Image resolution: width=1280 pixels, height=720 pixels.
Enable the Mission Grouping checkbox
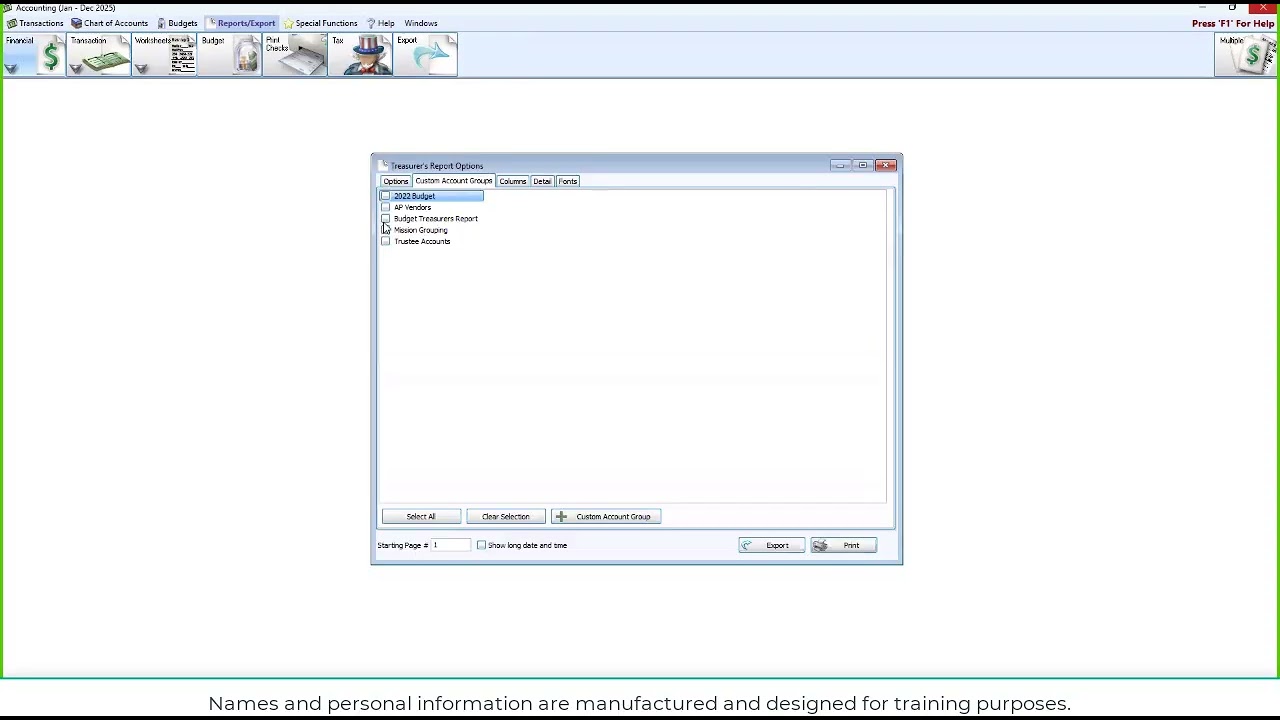(x=386, y=230)
